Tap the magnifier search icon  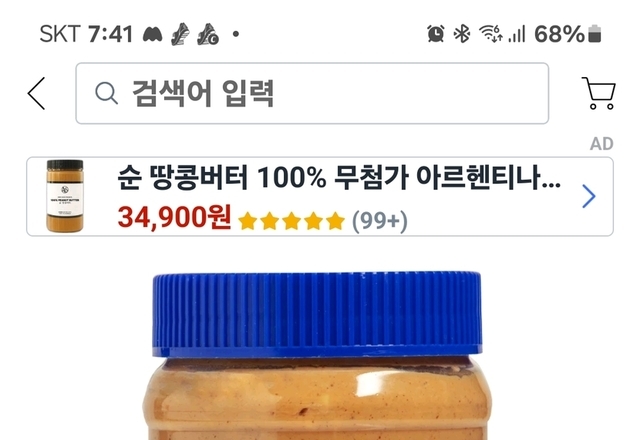click(x=107, y=93)
